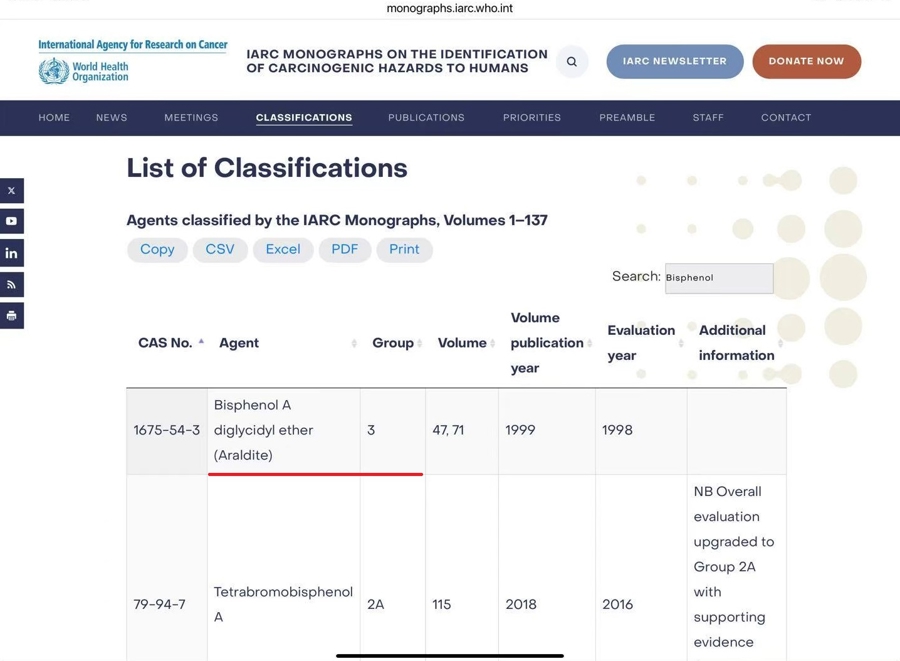The height and width of the screenshot is (661, 900).
Task: Click the printer icon in the sidebar
Action: [12, 316]
